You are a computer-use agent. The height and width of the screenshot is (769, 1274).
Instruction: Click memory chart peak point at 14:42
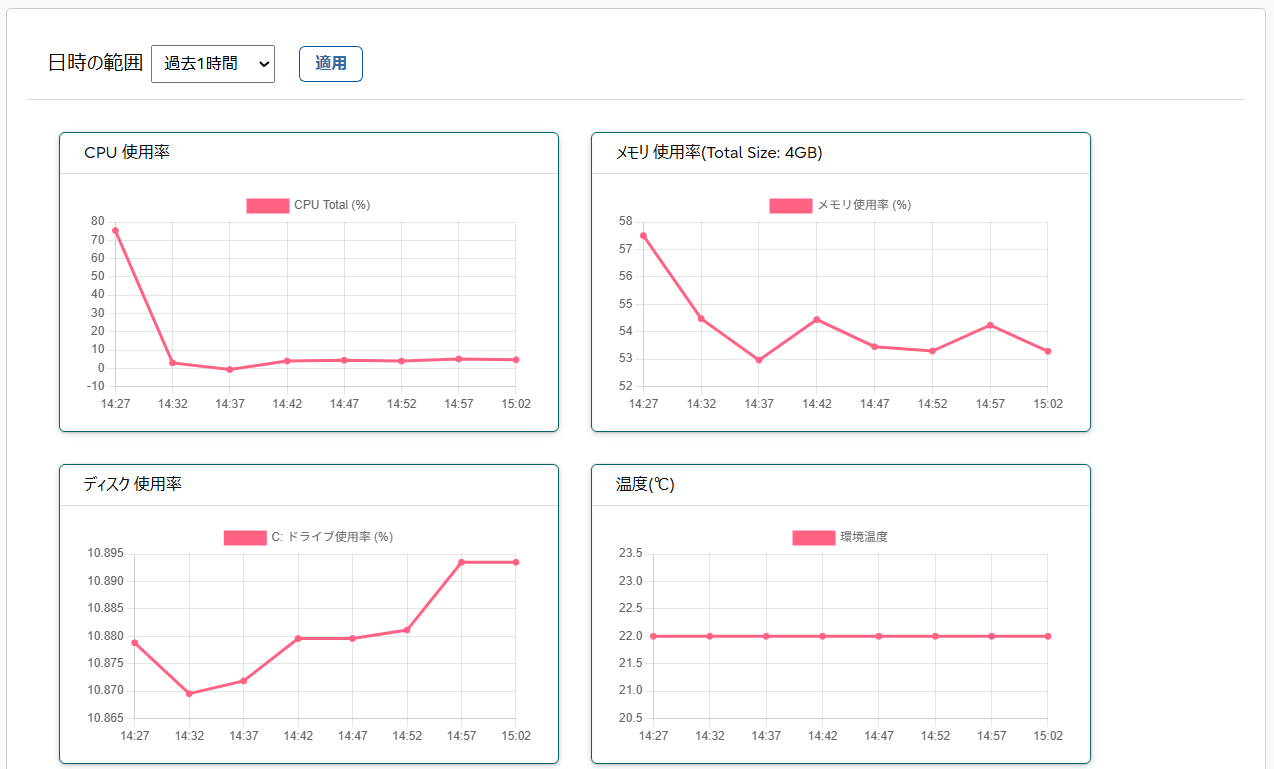click(817, 319)
